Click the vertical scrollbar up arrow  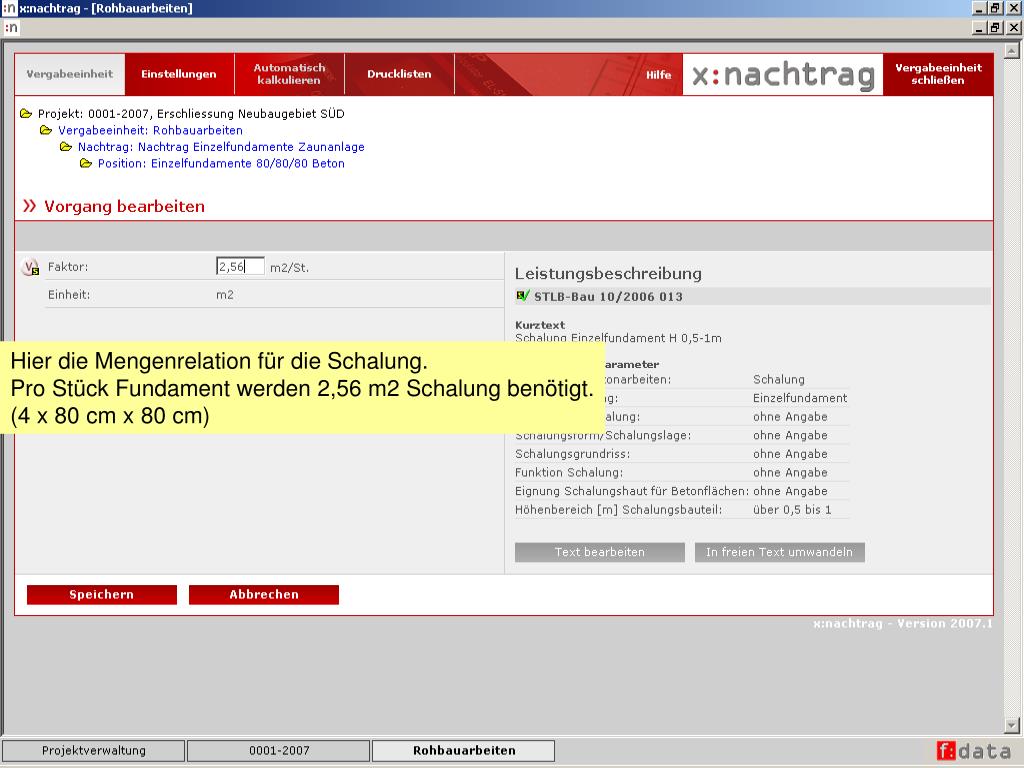click(x=1012, y=50)
